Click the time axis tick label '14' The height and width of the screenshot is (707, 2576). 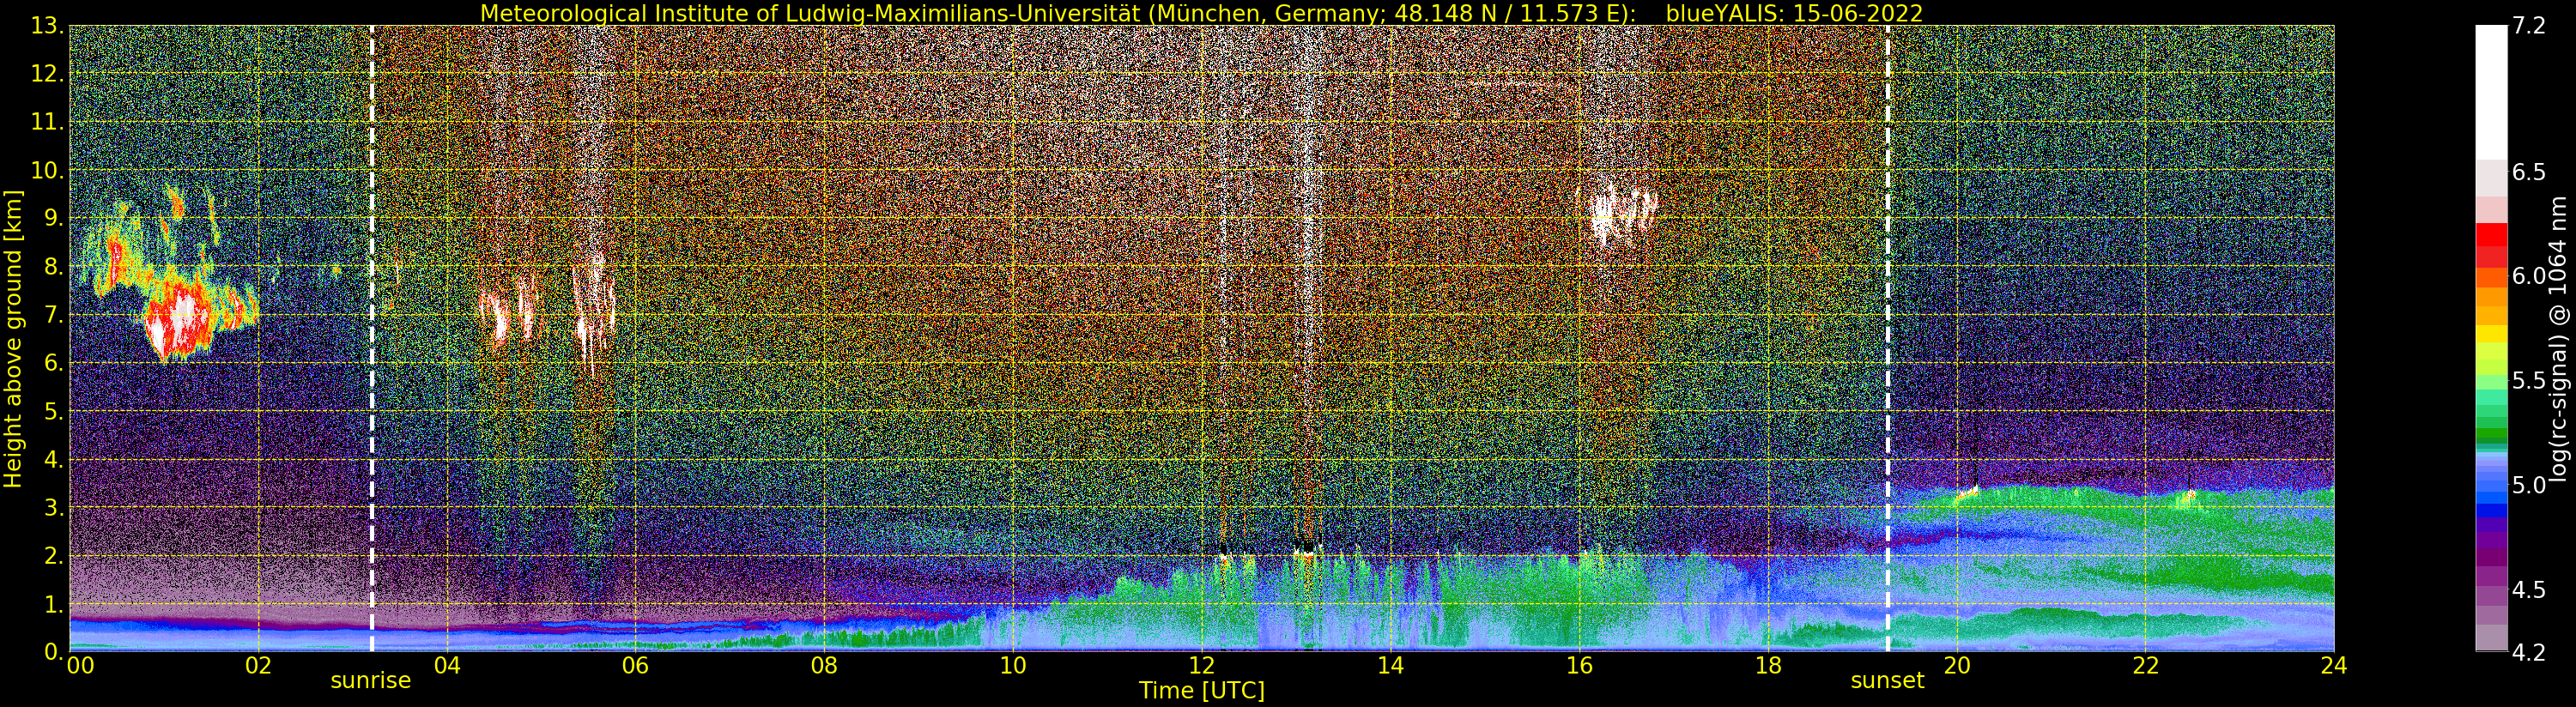[x=1390, y=666]
